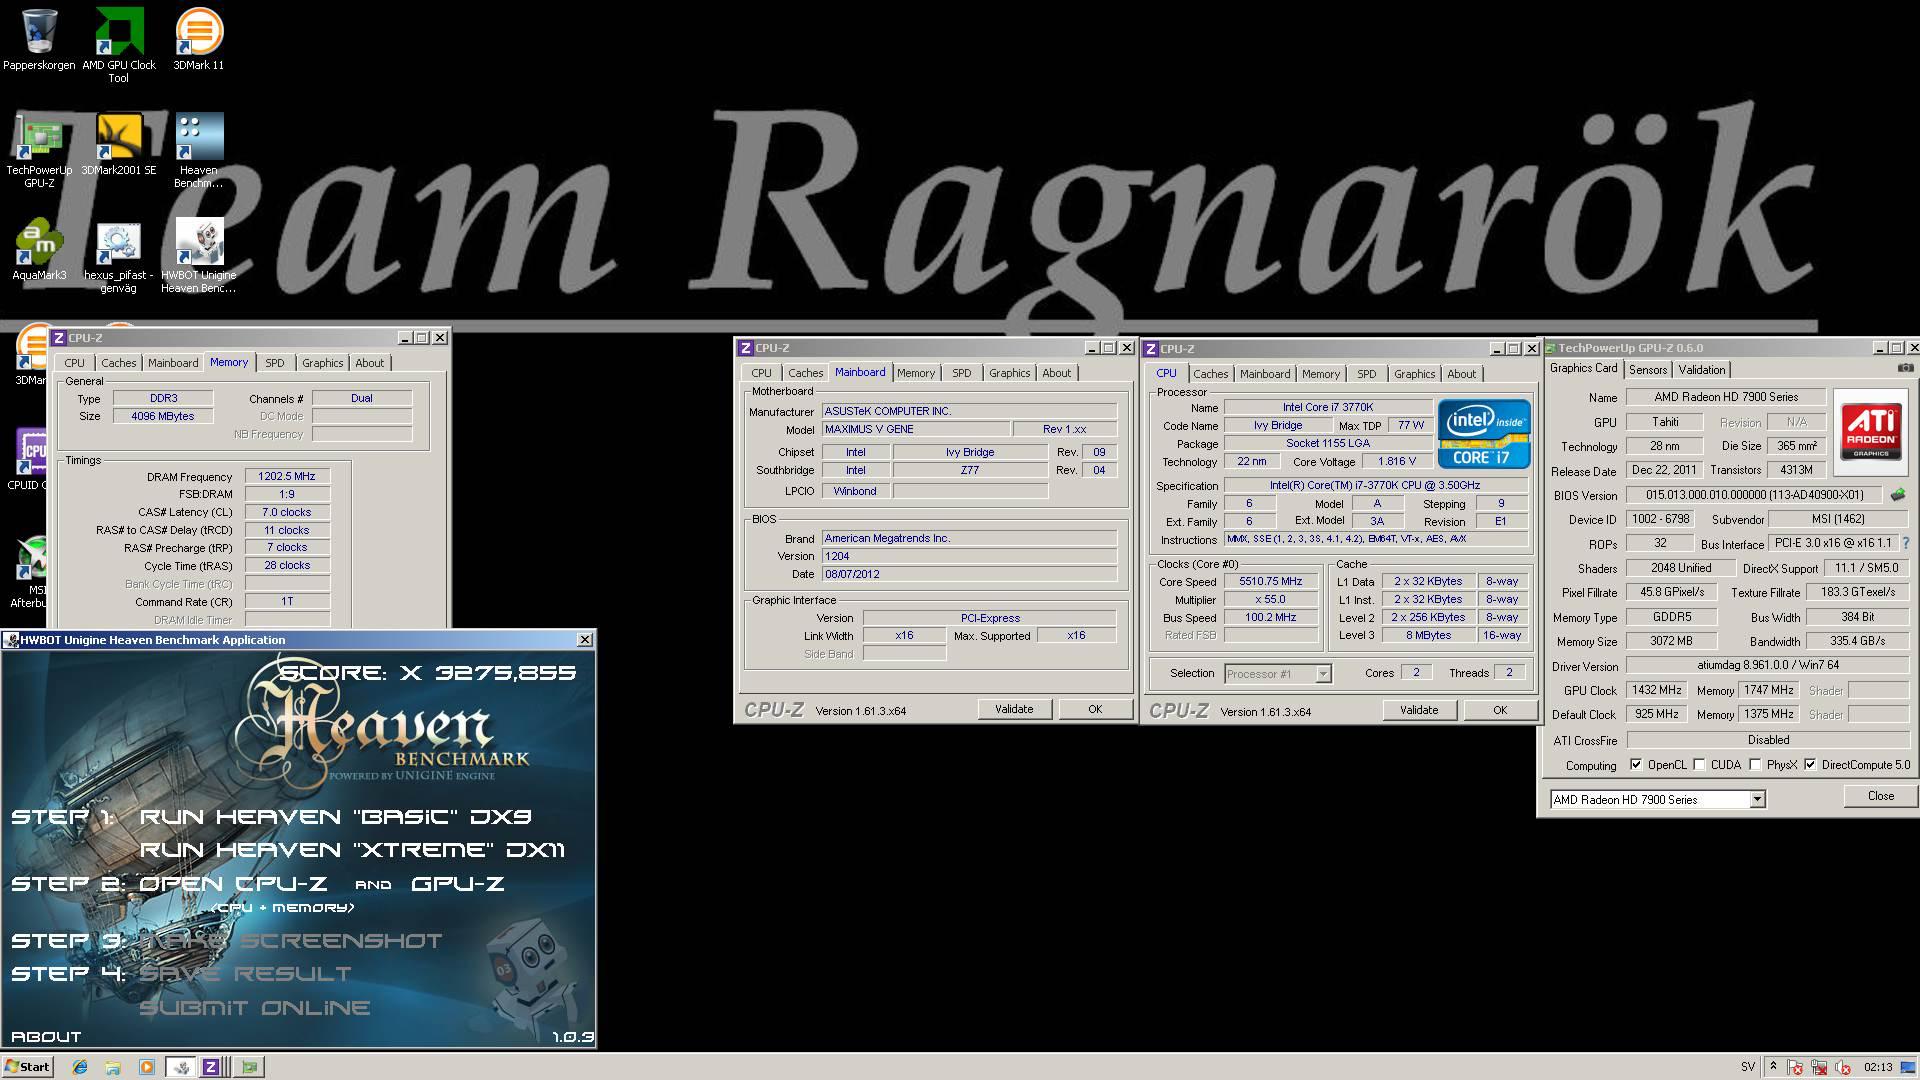The height and width of the screenshot is (1080, 1920).
Task: Click Validate in the Mainboard CPU-Z window
Action: (1014, 709)
